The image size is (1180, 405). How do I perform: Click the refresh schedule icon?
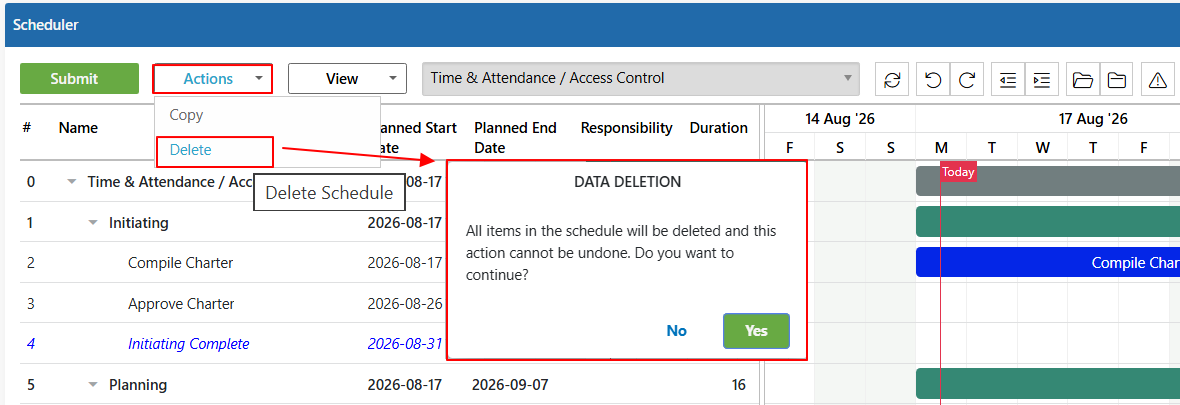[x=893, y=79]
